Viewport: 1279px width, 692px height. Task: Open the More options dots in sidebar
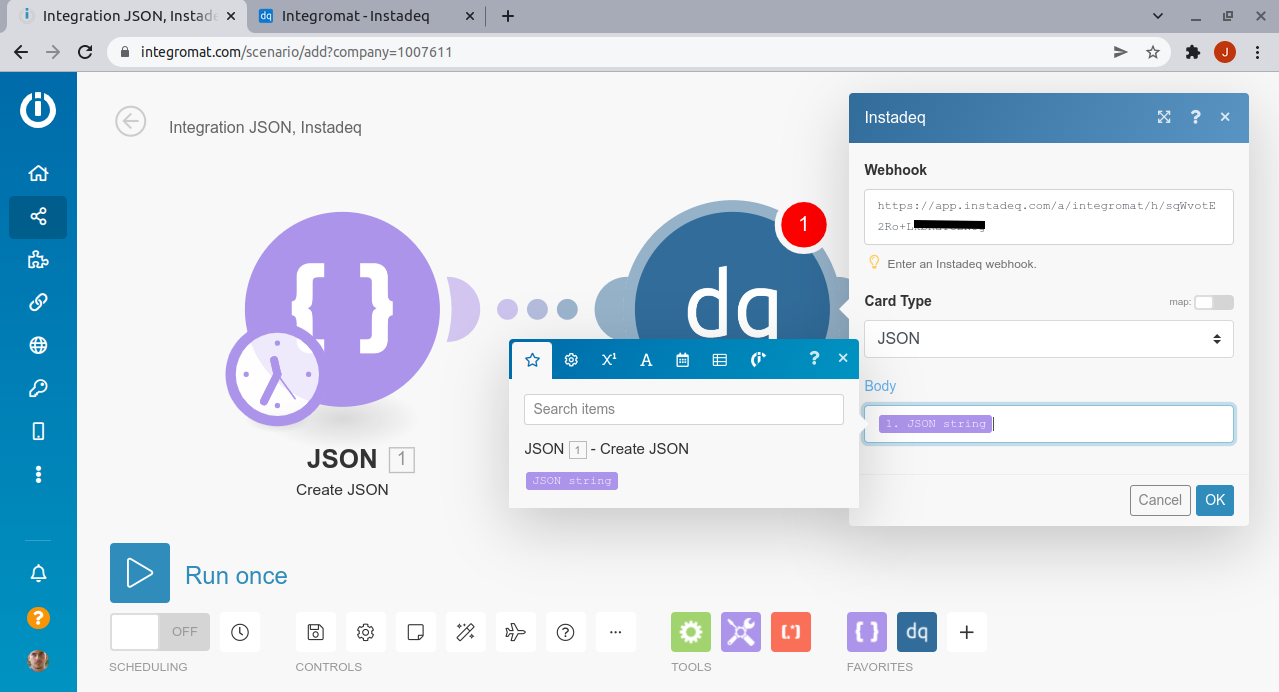(38, 473)
